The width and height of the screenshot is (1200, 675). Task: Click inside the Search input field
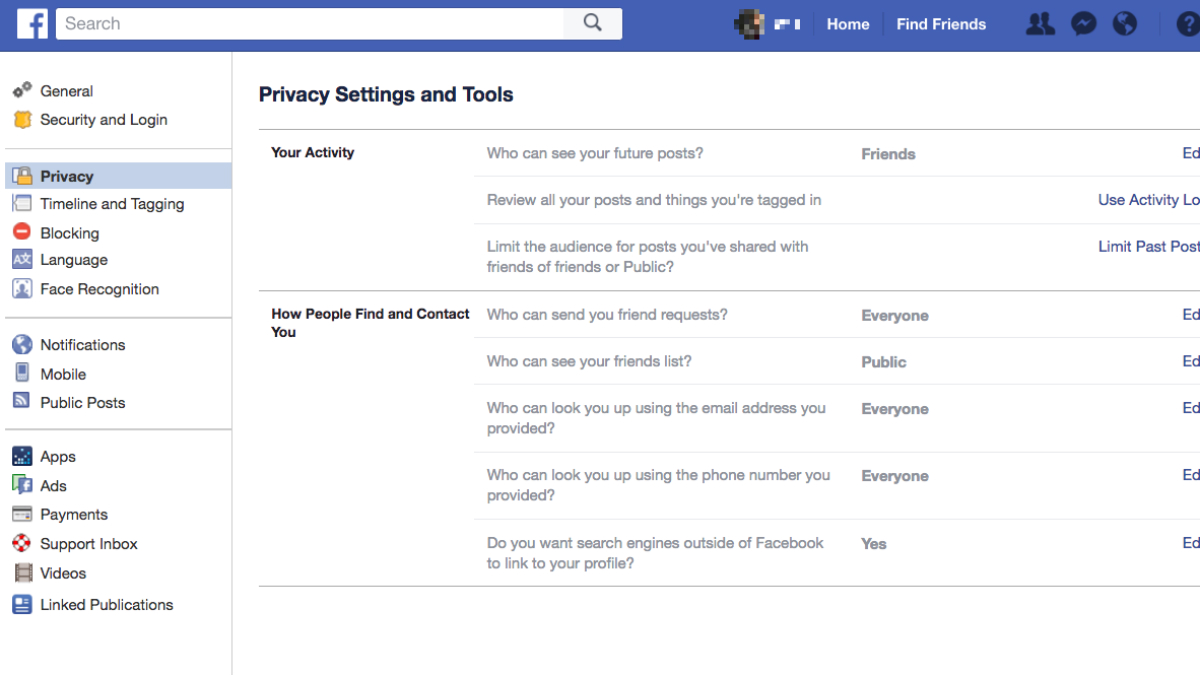[x=300, y=22]
